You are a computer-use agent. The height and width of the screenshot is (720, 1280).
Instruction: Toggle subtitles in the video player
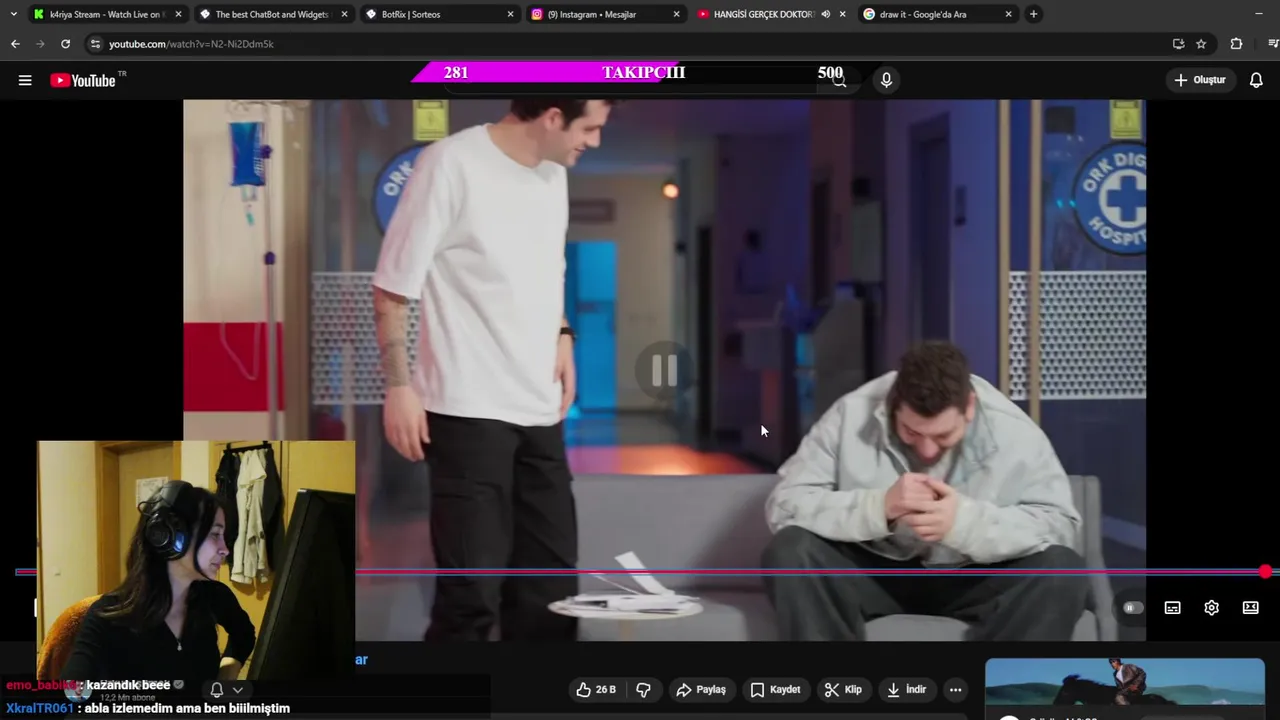(x=1172, y=608)
